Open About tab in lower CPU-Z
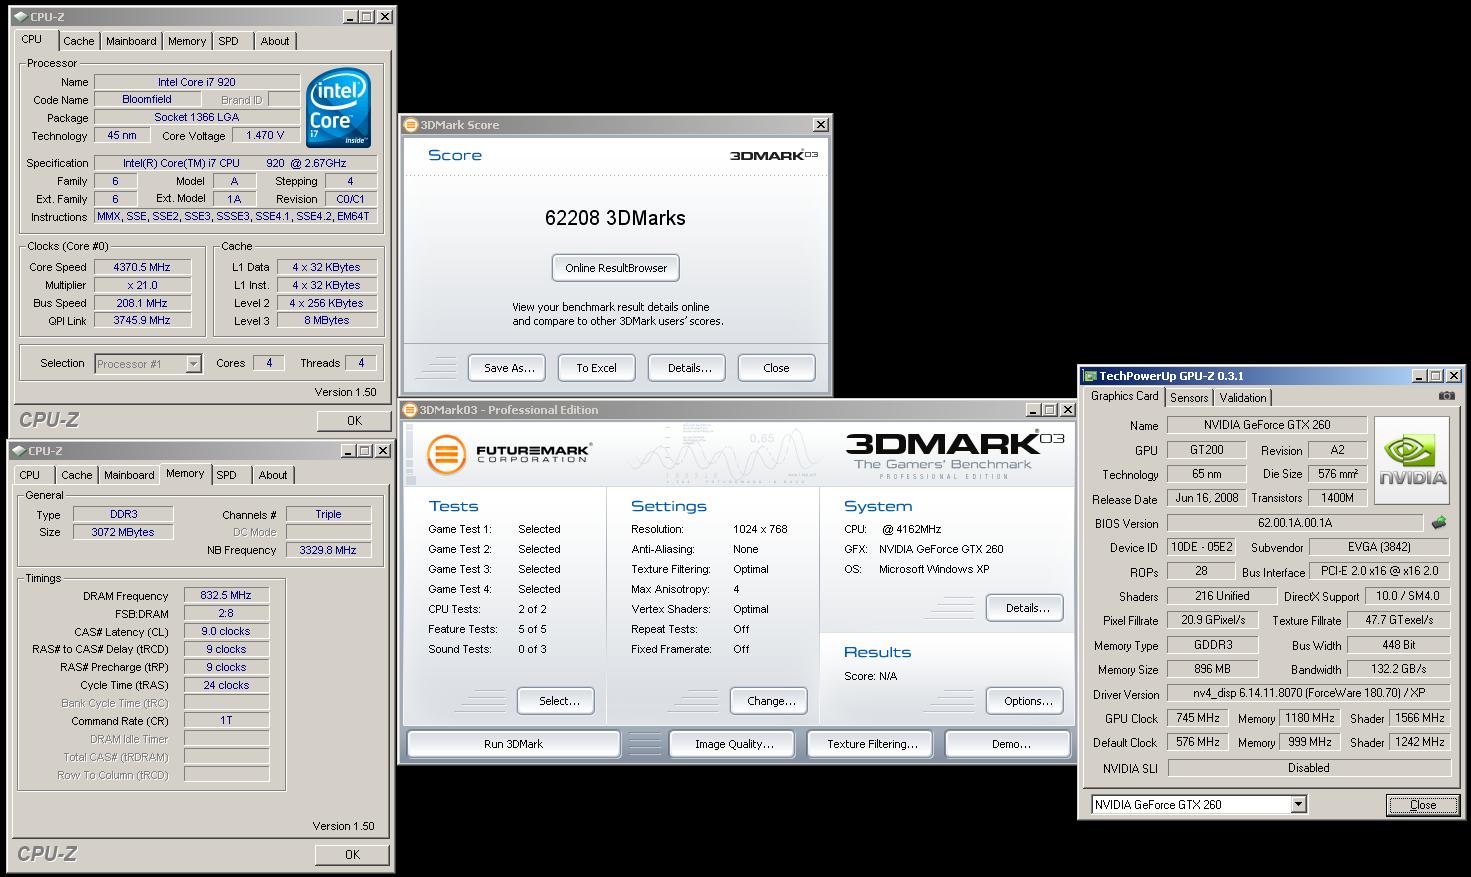 (x=273, y=475)
